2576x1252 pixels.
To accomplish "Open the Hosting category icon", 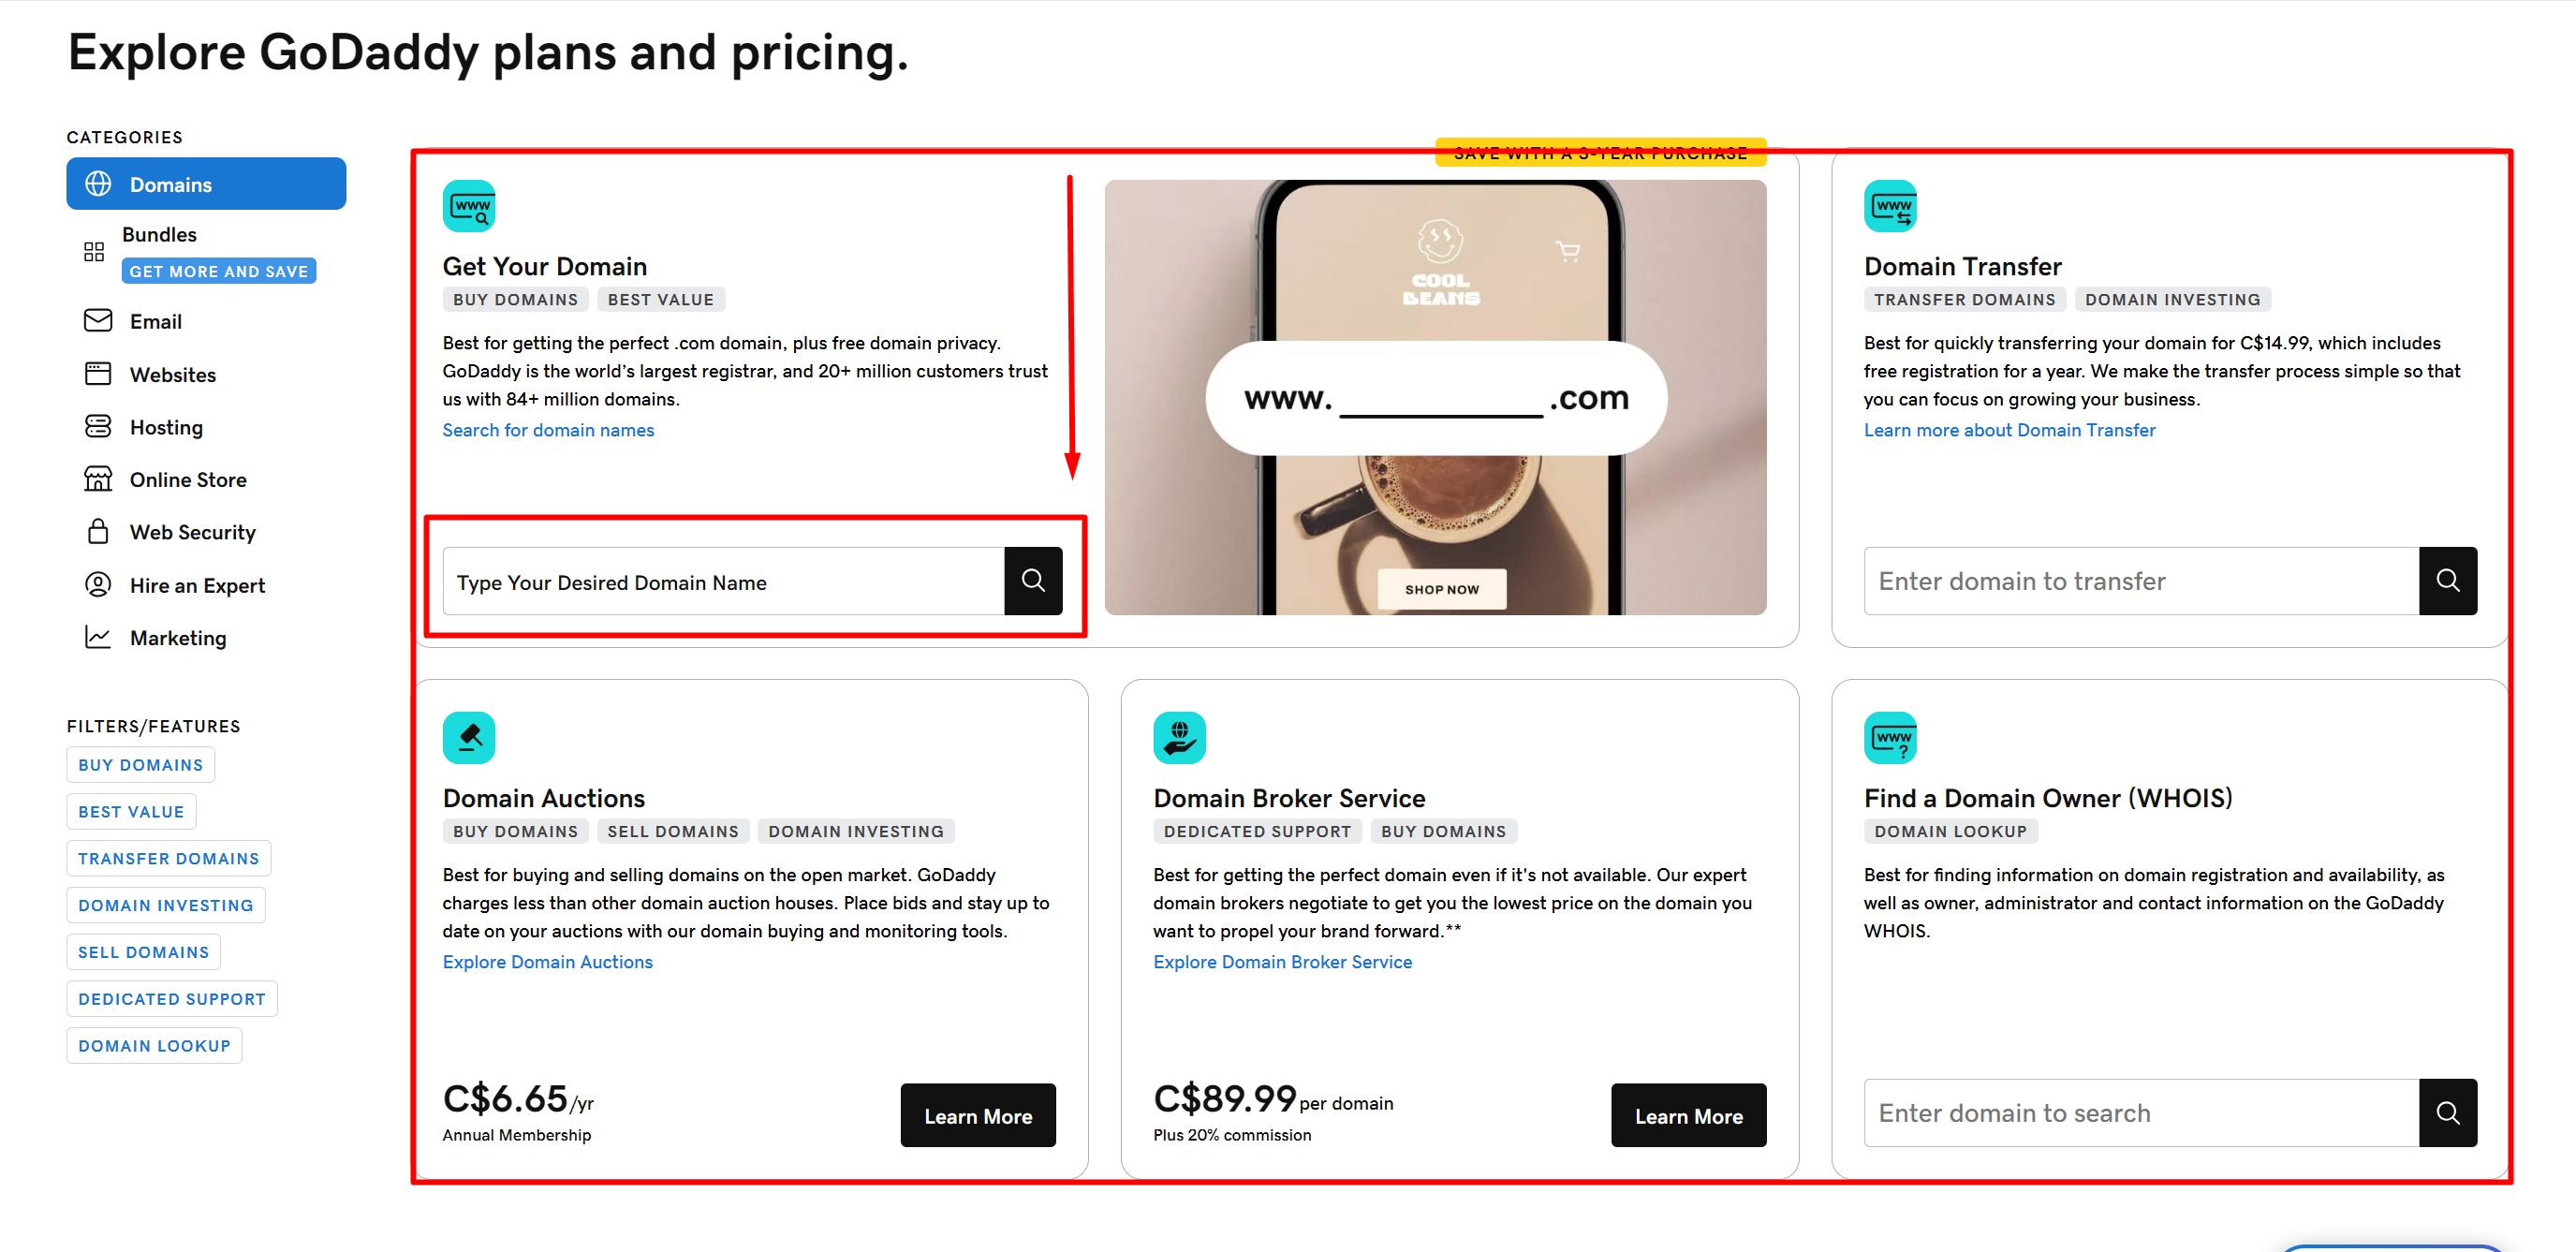I will [x=98, y=426].
